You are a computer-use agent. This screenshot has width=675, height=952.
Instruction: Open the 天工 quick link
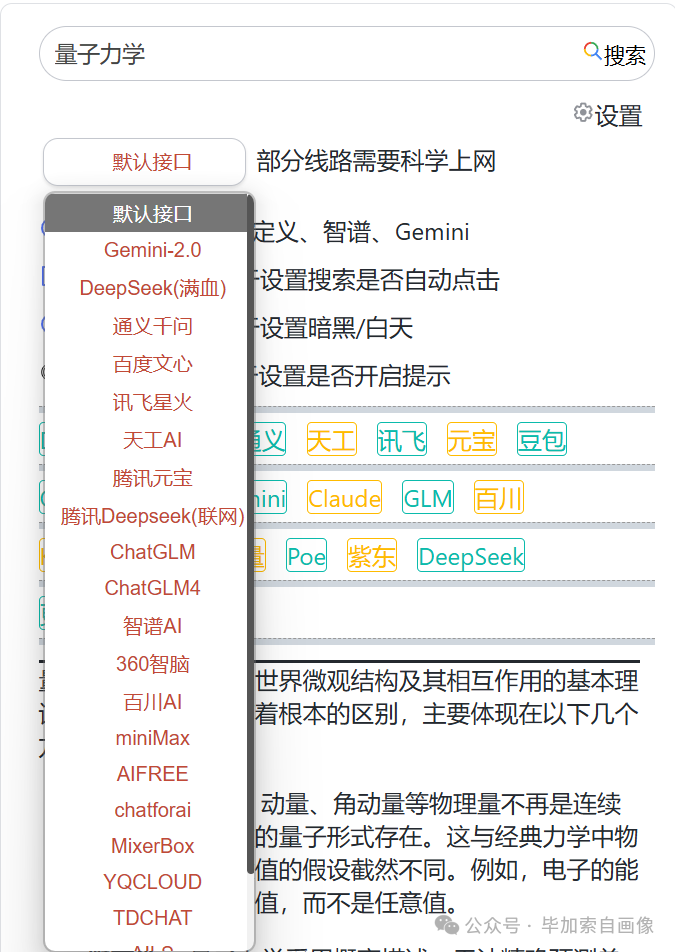tap(331, 440)
